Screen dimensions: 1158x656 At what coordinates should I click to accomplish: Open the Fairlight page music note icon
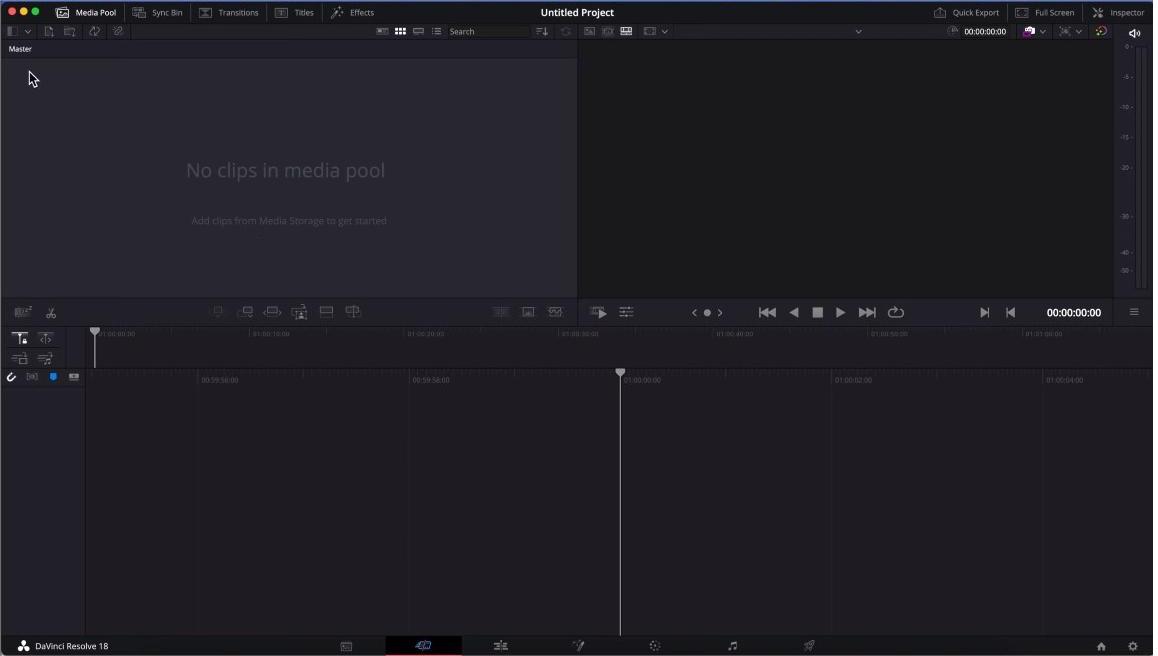tap(732, 646)
